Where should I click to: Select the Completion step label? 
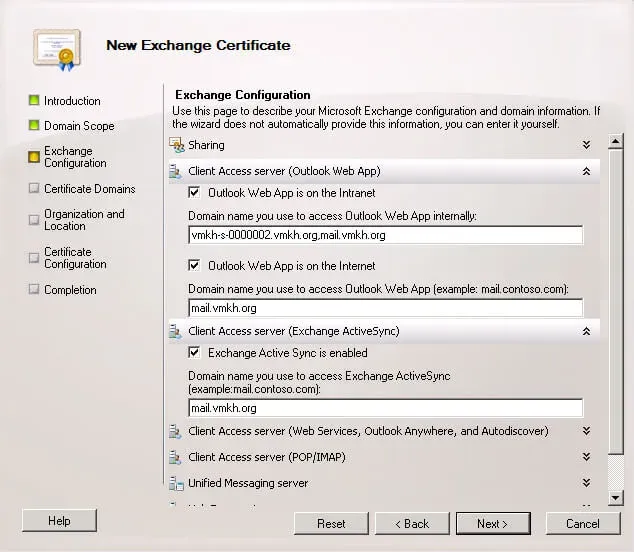pos(70,290)
